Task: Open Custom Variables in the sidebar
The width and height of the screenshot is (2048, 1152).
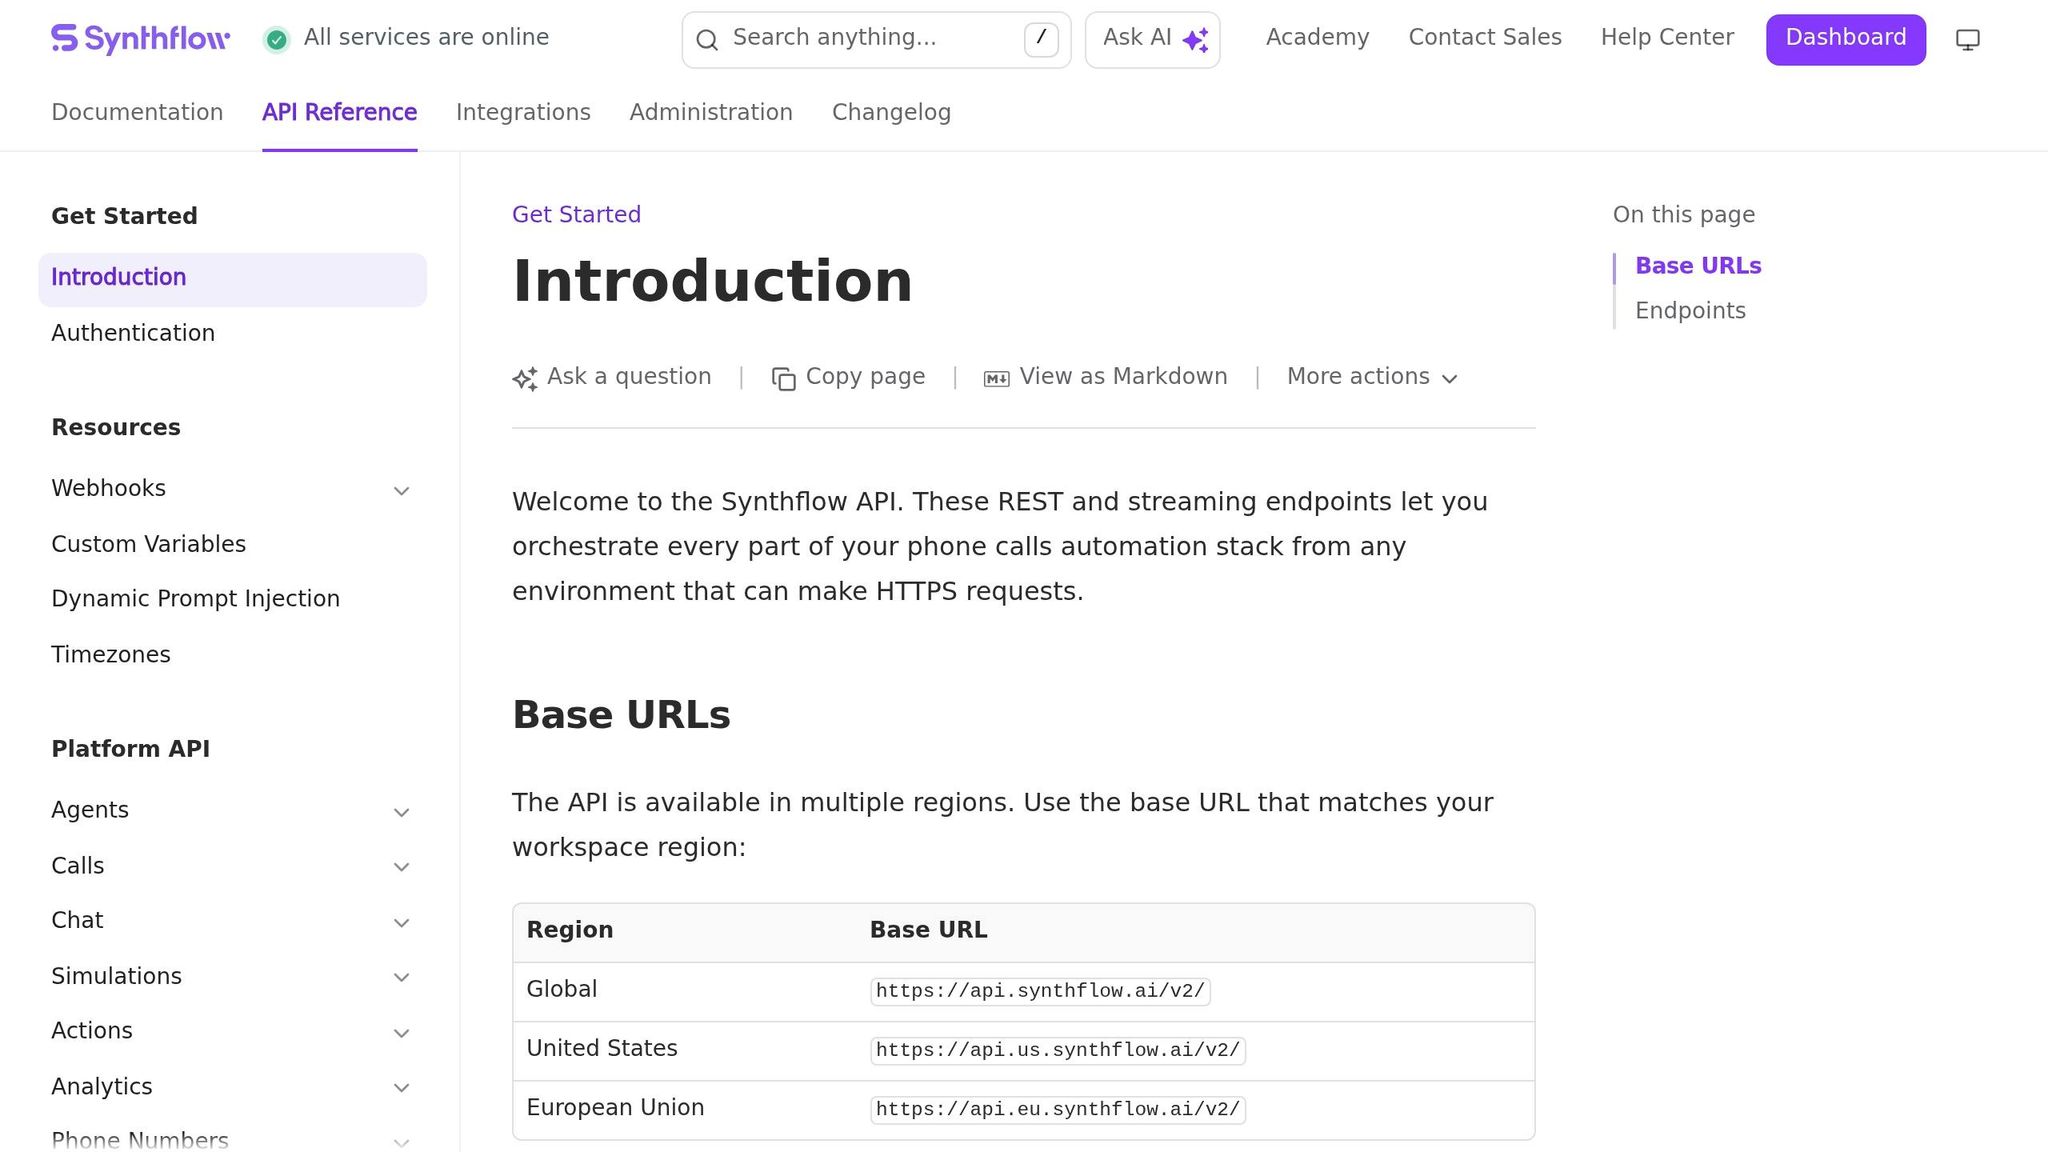Action: pos(148,544)
